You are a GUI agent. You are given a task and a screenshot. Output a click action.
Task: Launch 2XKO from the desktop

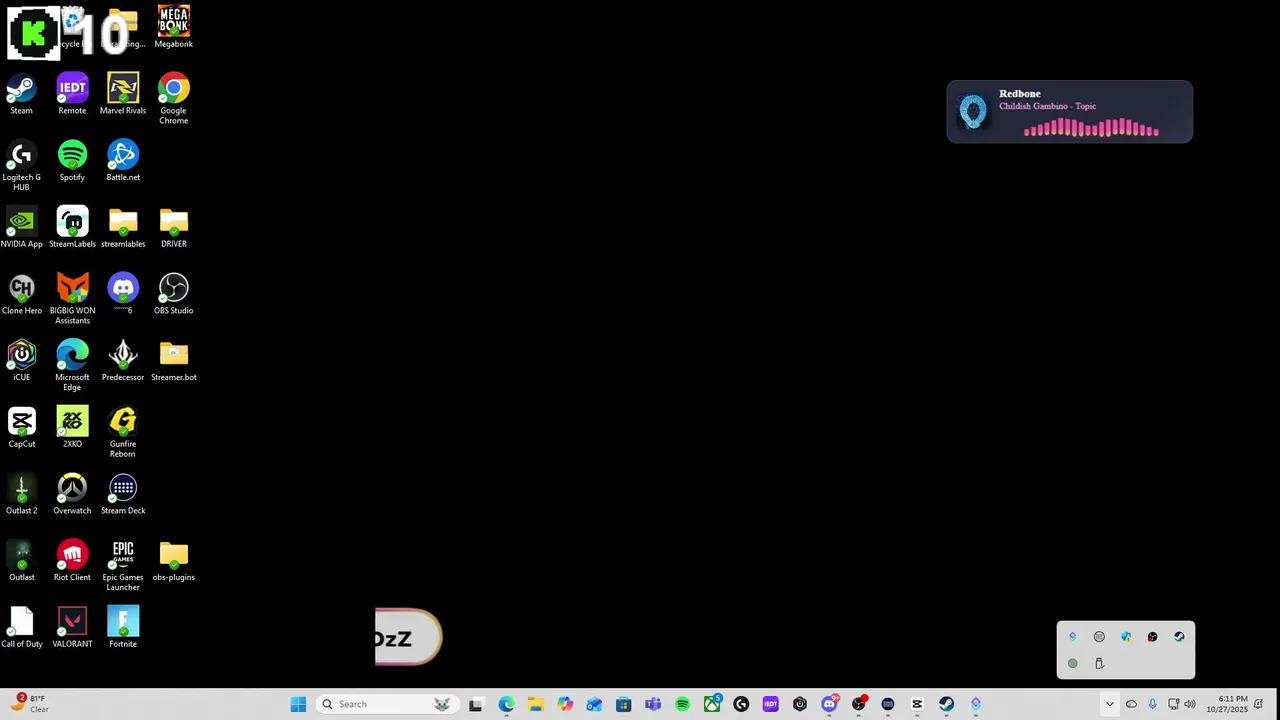(x=72, y=427)
